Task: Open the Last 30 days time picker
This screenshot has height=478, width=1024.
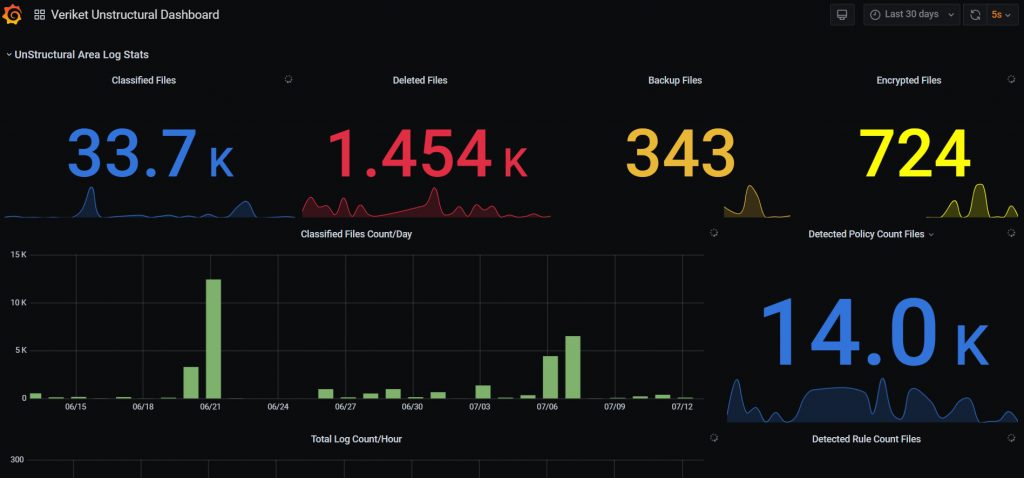Action: 912,14
